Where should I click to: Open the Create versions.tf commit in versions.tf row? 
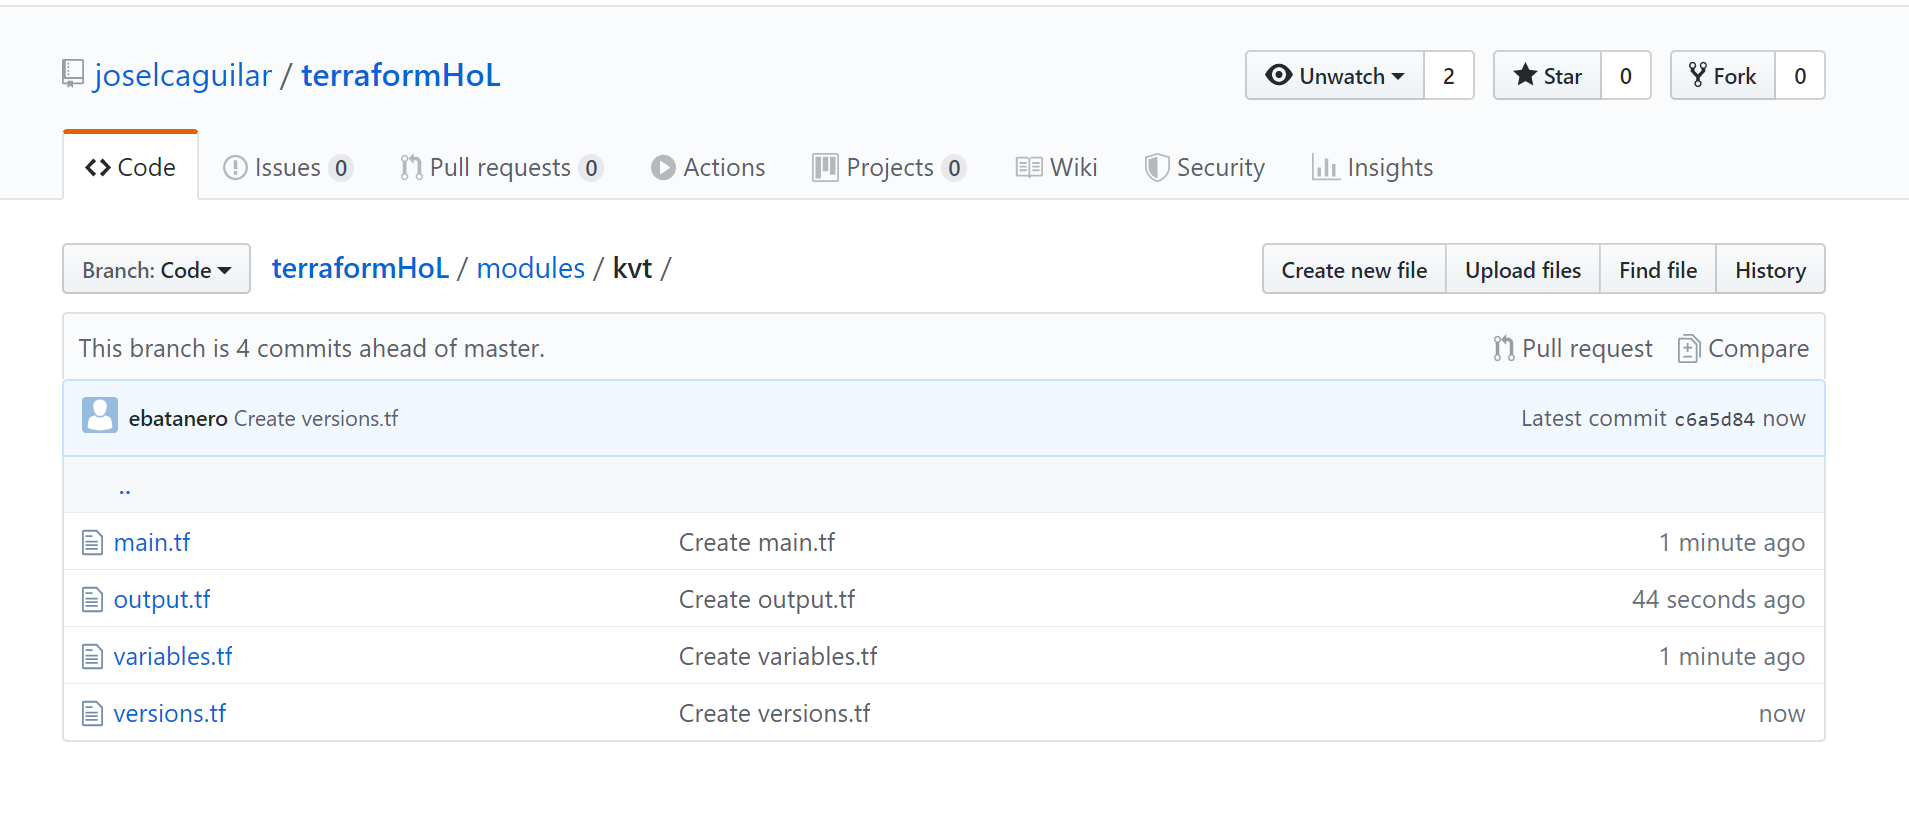click(775, 713)
